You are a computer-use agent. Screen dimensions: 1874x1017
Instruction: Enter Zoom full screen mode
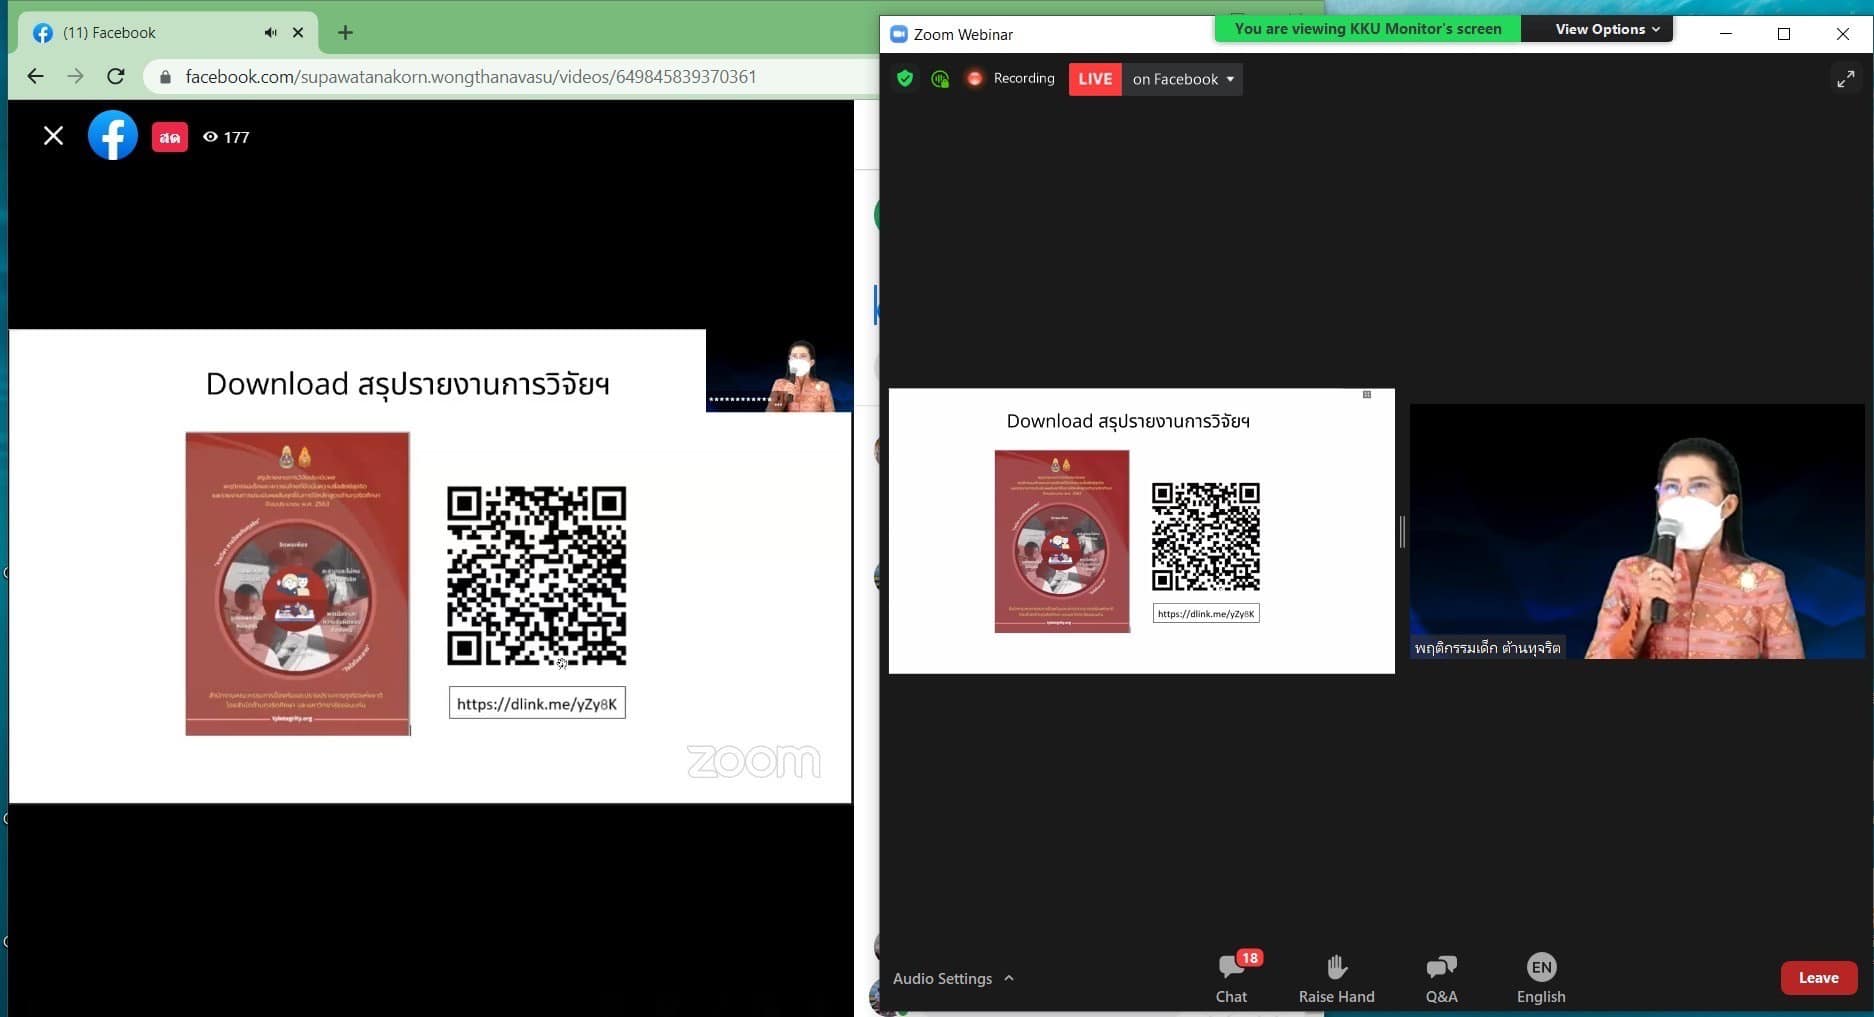1846,79
